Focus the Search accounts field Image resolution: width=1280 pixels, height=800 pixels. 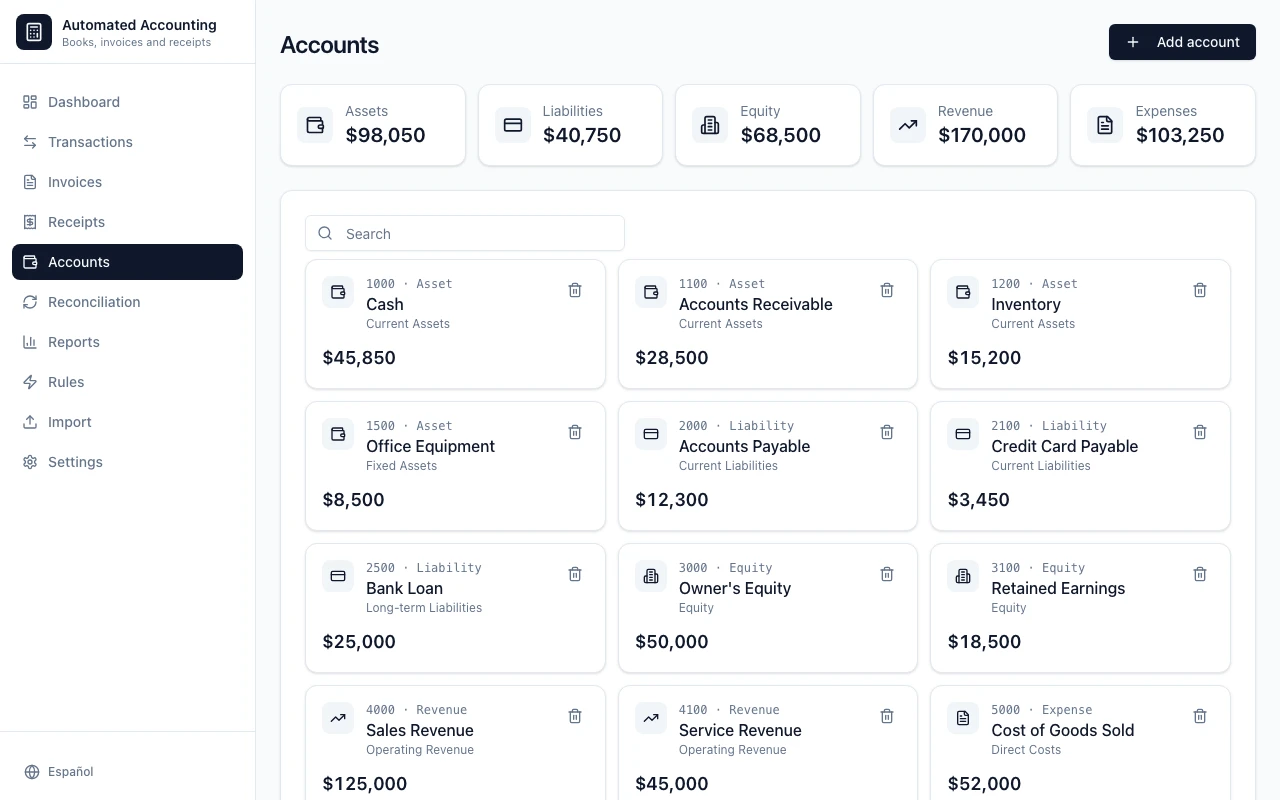pos(465,233)
